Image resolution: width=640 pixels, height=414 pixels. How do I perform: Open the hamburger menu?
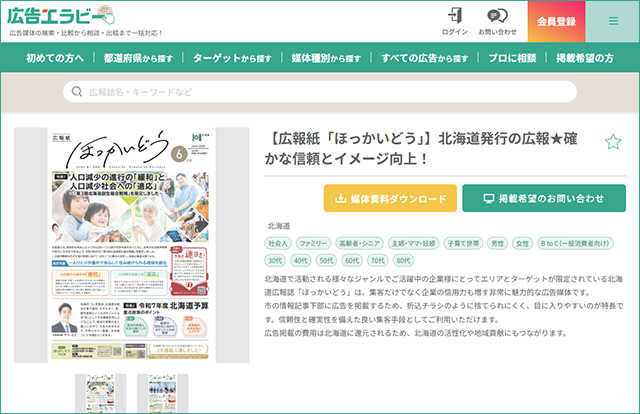click(614, 20)
